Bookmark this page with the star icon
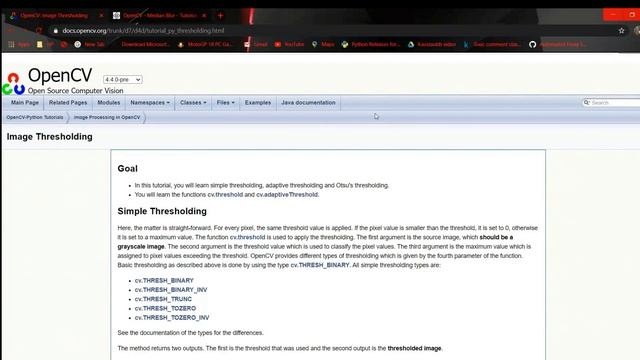 [621, 31]
